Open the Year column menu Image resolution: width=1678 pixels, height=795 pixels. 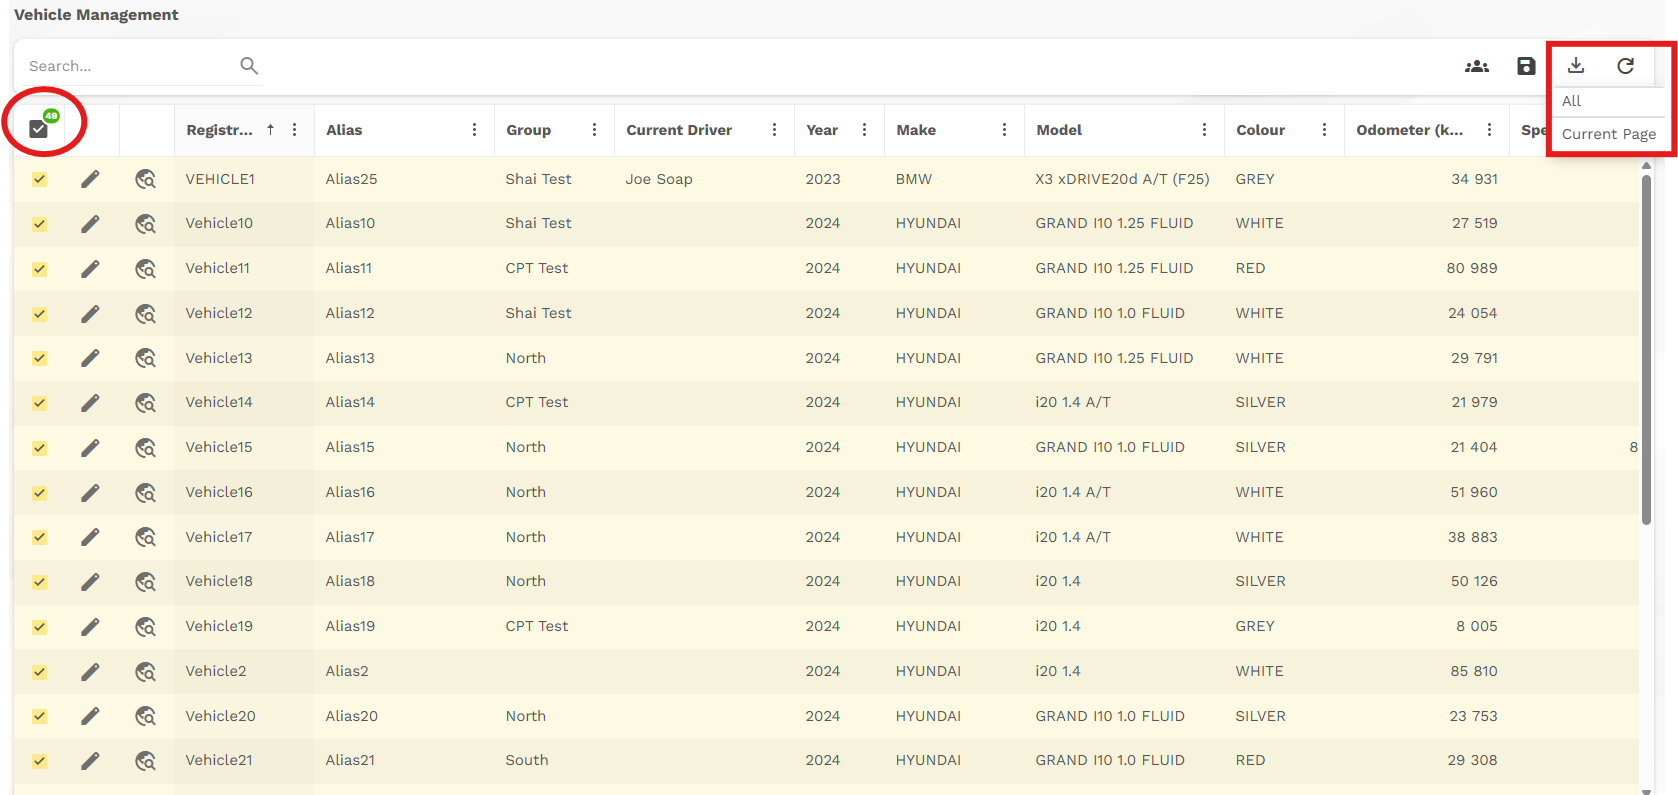coord(864,130)
